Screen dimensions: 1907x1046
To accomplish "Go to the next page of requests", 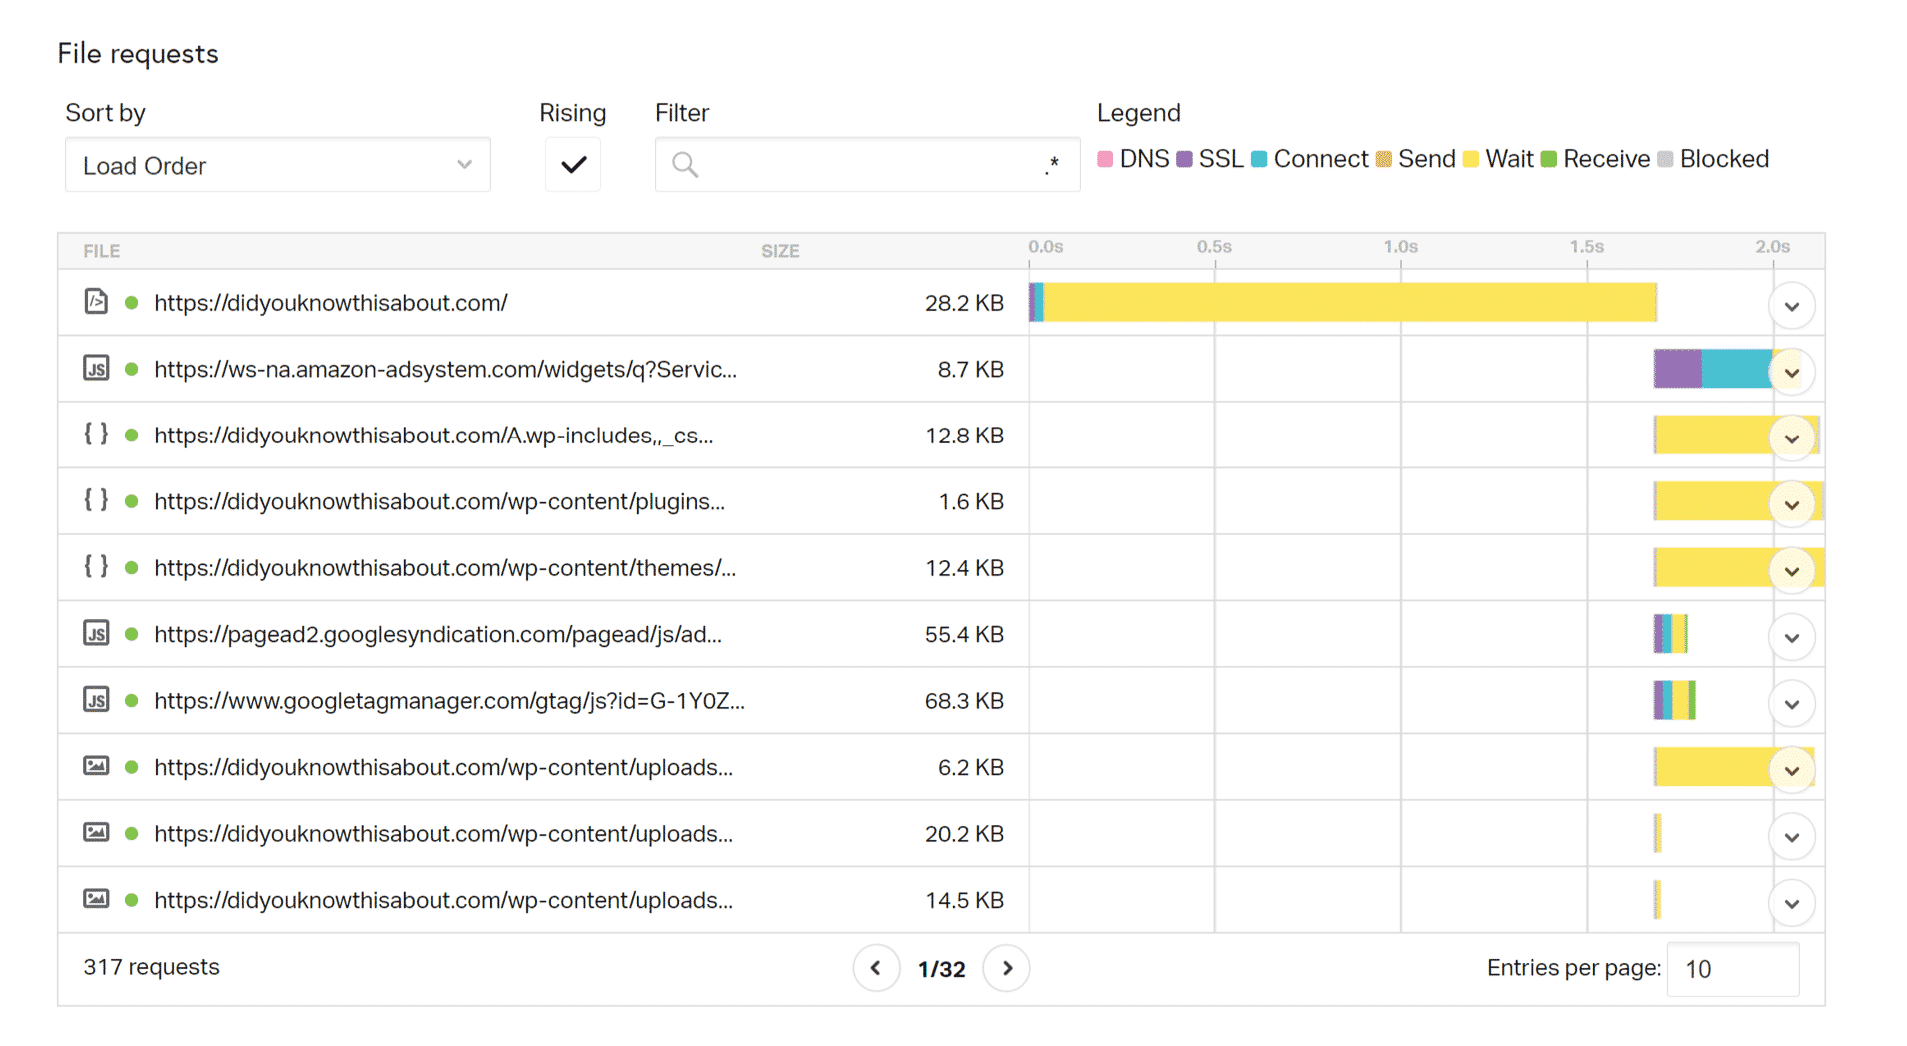I will pos(1006,968).
